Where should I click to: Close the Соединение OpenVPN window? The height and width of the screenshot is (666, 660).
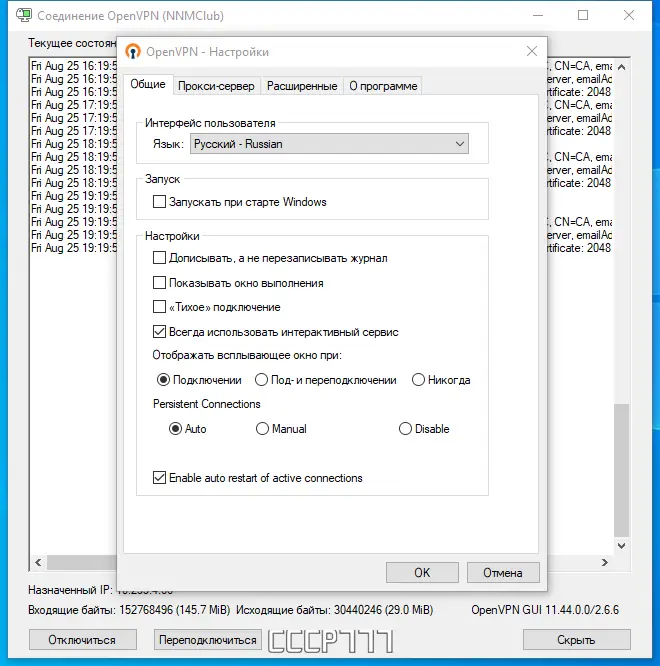pos(629,15)
